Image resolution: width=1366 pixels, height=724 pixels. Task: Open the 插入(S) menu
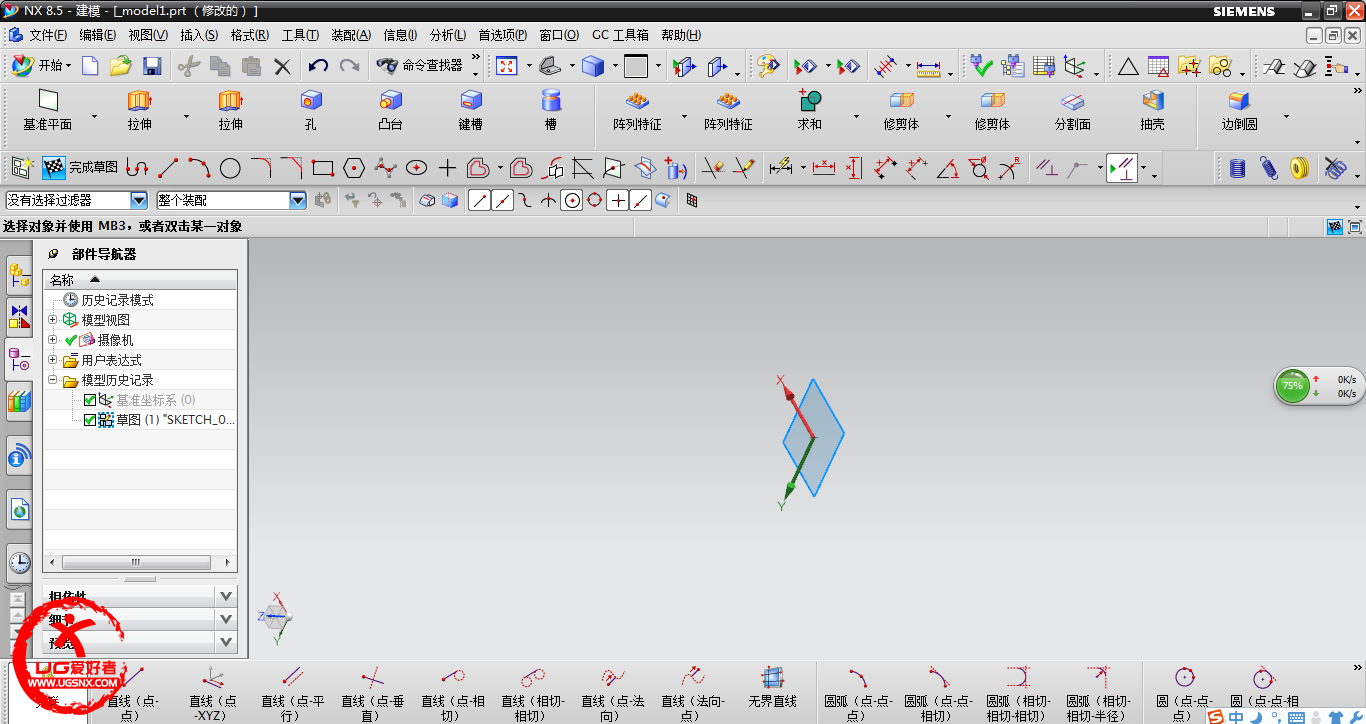coord(199,35)
